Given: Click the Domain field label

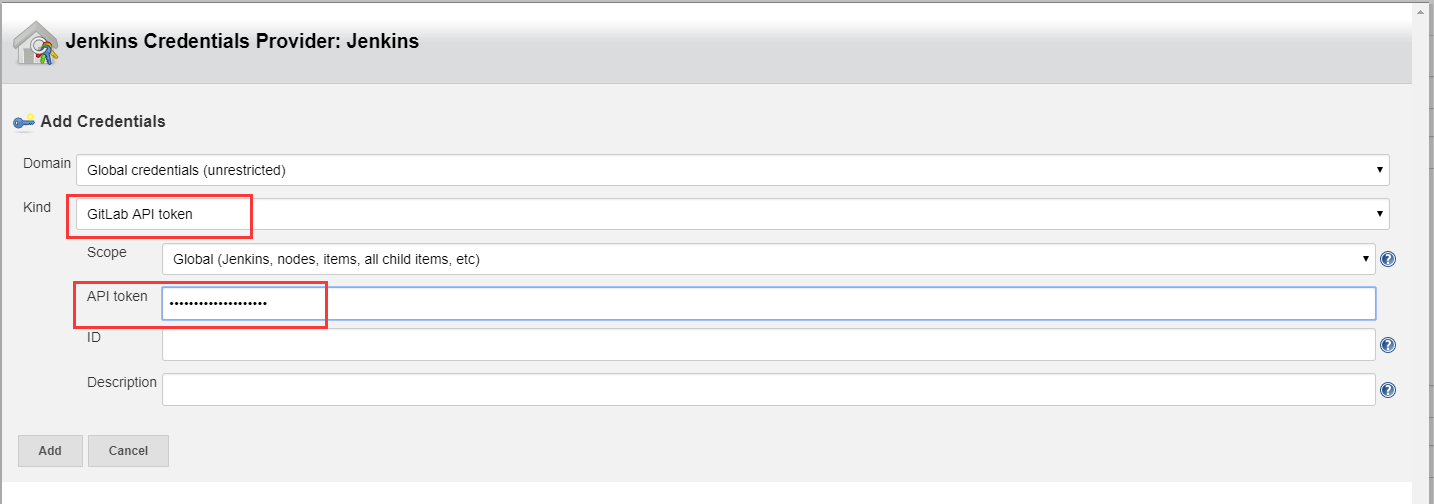Looking at the screenshot, I should pyautogui.click(x=47, y=163).
